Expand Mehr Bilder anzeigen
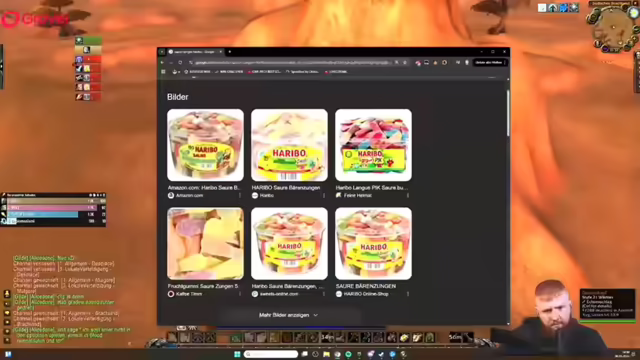640x360 pixels. [x=288, y=315]
